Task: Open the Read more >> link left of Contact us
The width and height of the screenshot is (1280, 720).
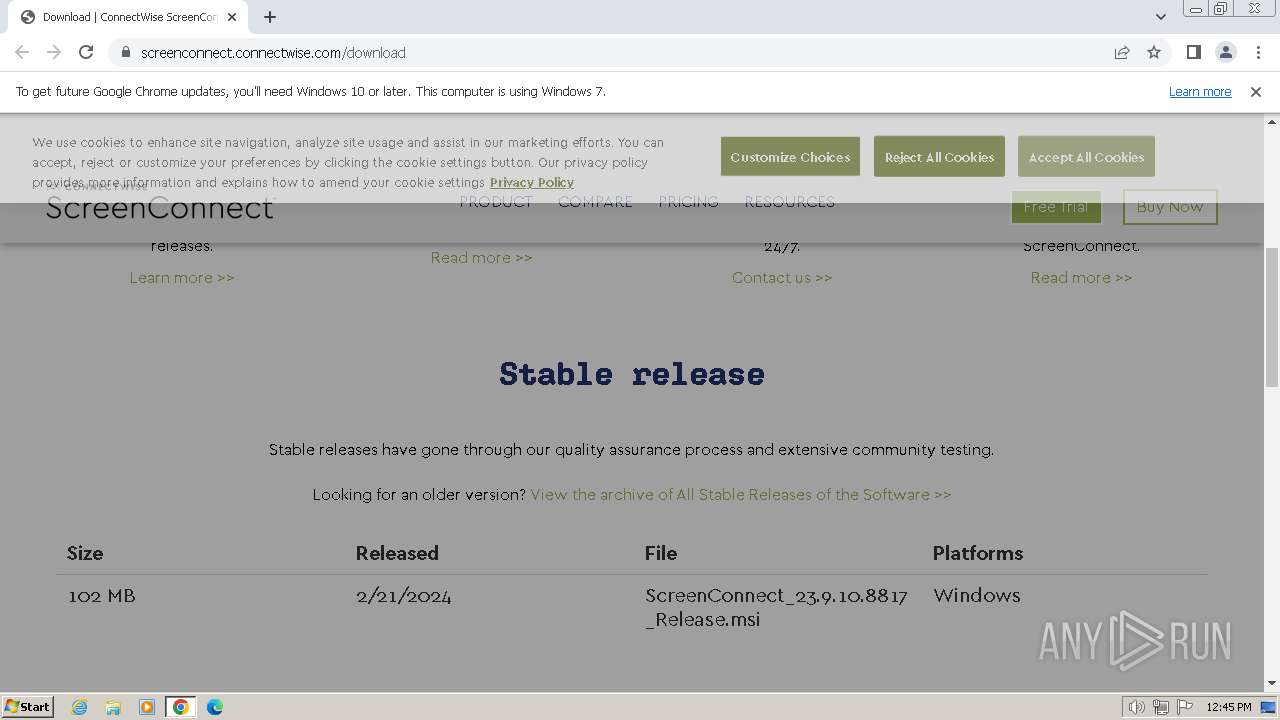Action: click(x=481, y=258)
